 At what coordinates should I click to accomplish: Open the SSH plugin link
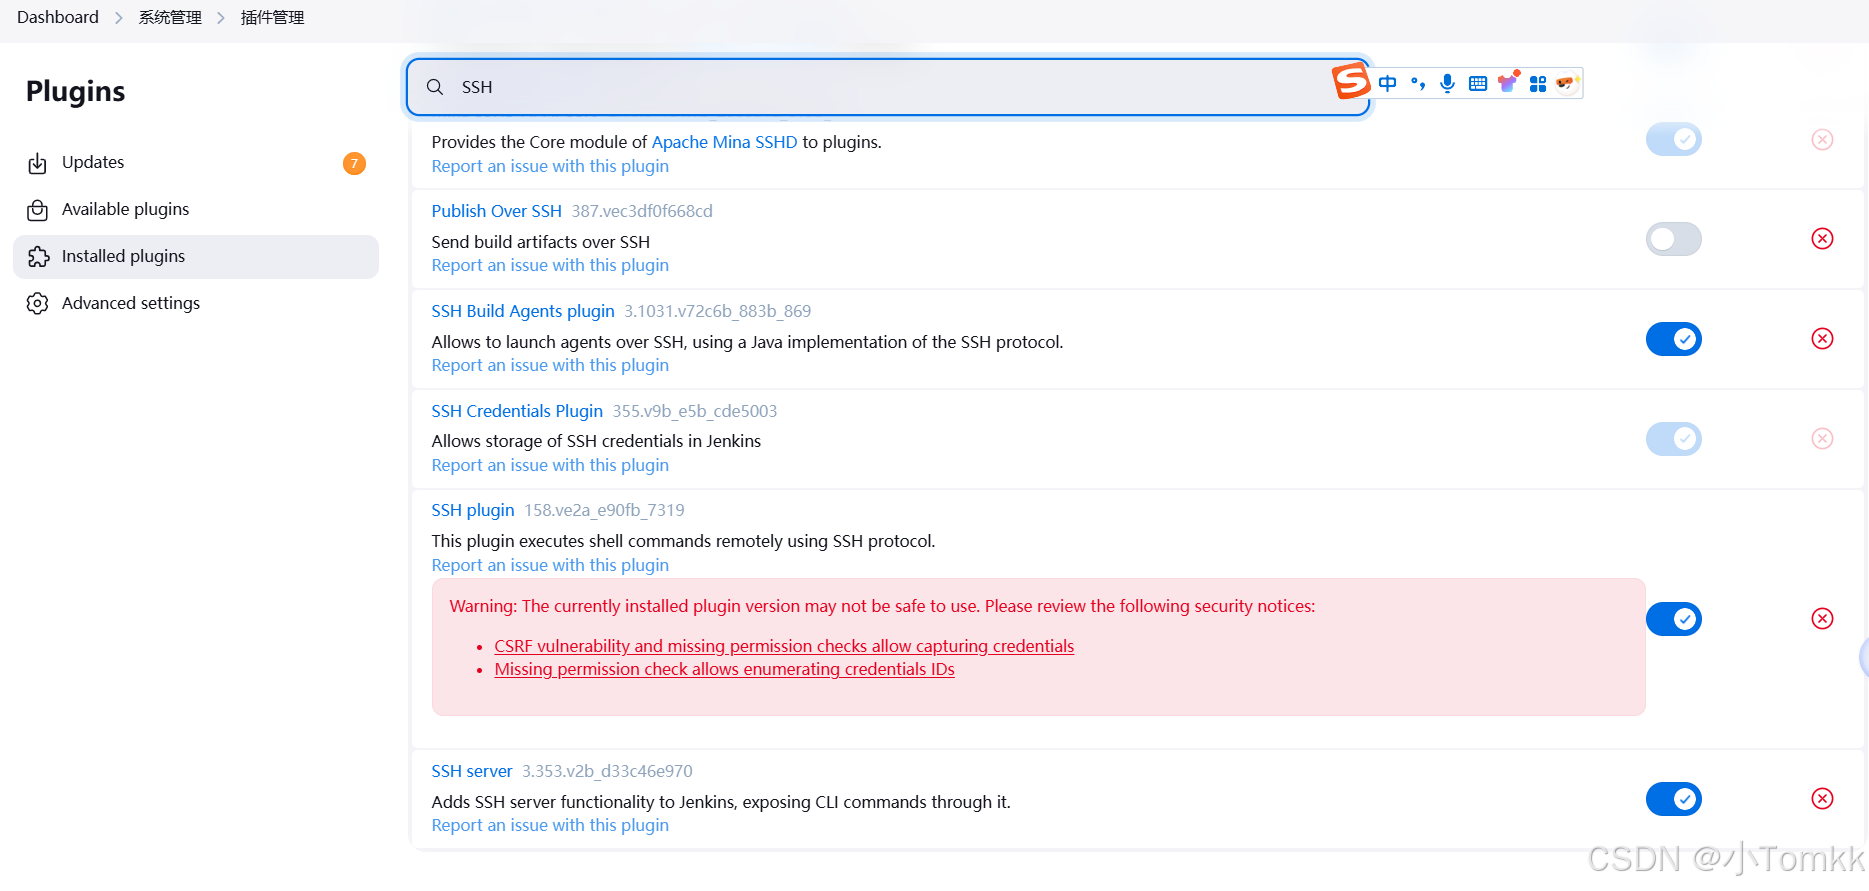coord(473,510)
